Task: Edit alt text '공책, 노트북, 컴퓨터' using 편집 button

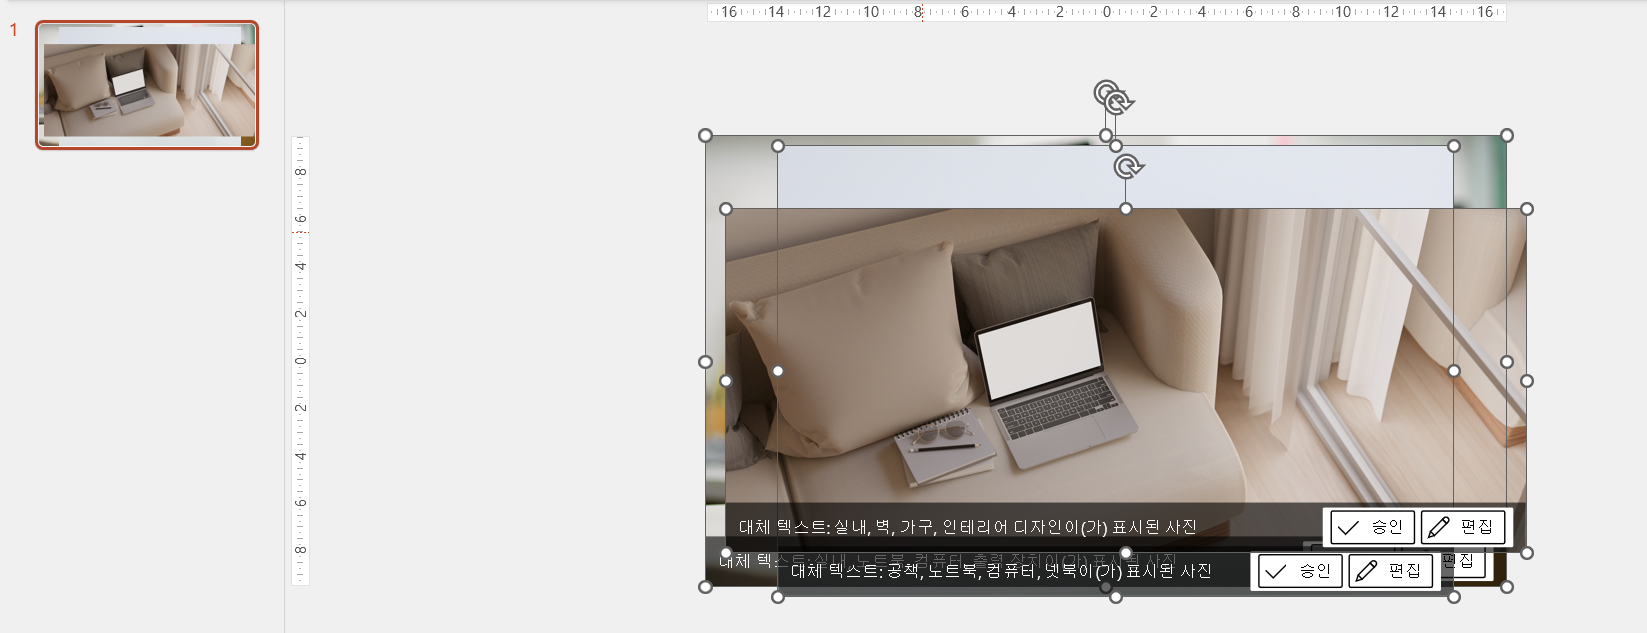Action: click(x=1391, y=571)
